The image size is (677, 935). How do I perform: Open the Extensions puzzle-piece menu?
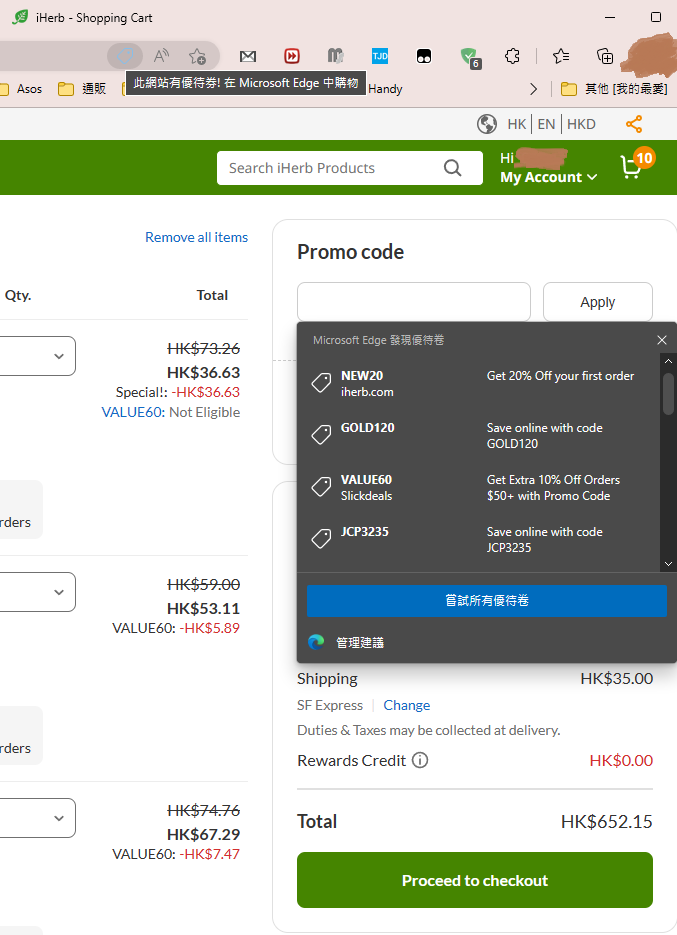tap(512, 56)
